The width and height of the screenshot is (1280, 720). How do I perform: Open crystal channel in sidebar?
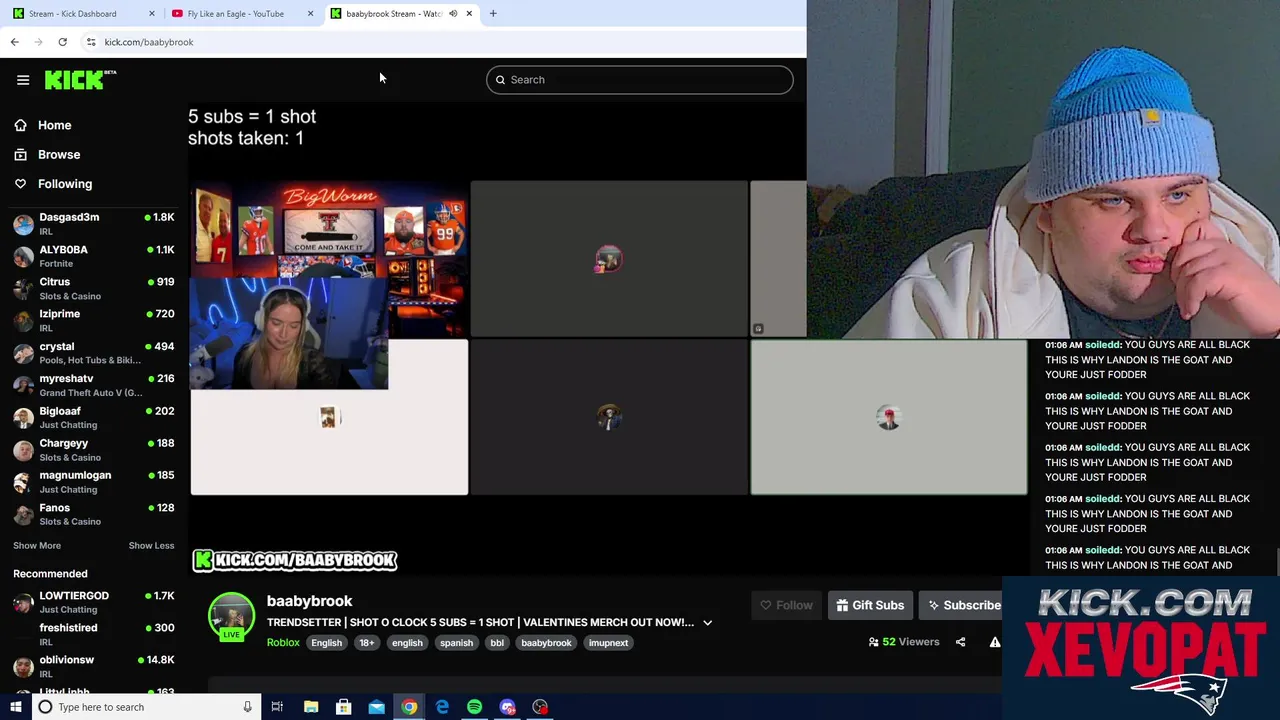click(x=93, y=353)
